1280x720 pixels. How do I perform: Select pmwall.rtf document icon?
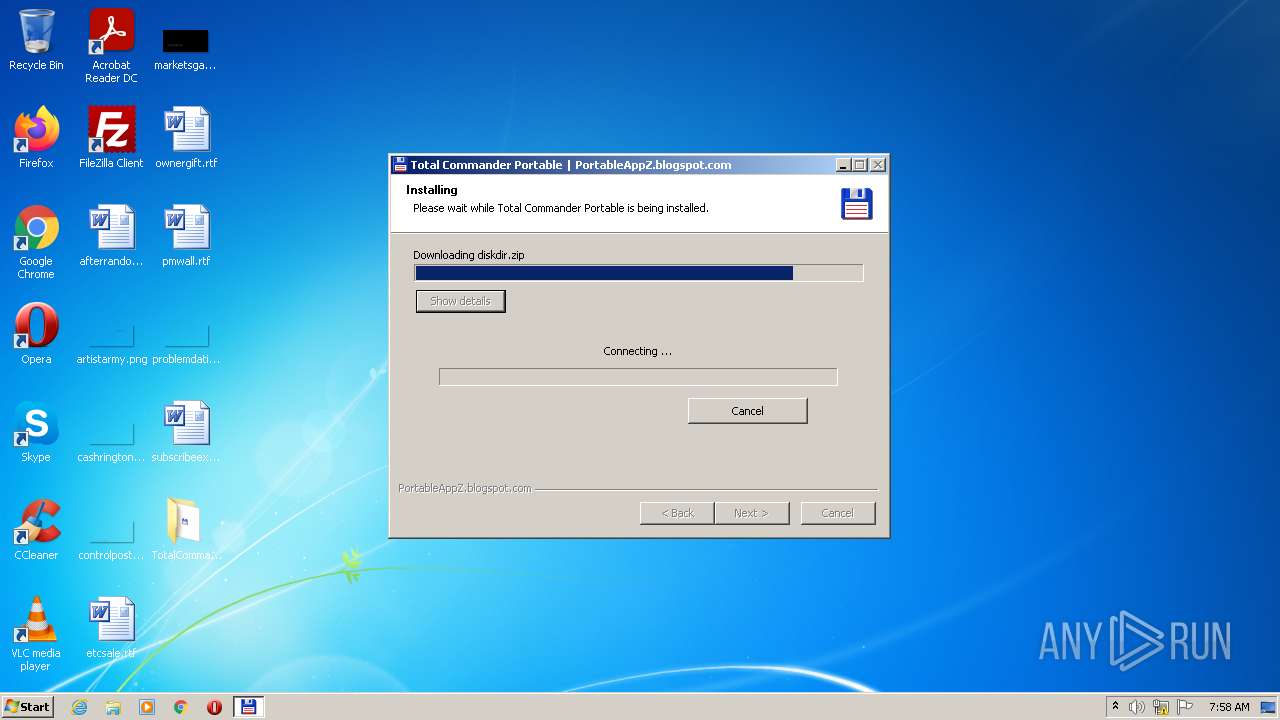pos(186,236)
